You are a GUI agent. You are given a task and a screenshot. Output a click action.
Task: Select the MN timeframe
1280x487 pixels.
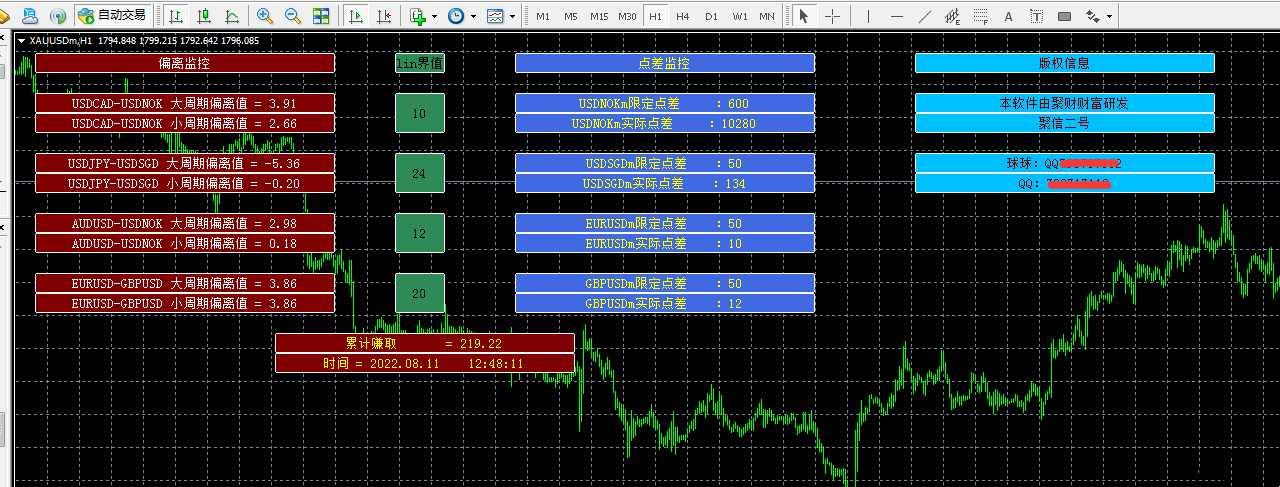[766, 16]
